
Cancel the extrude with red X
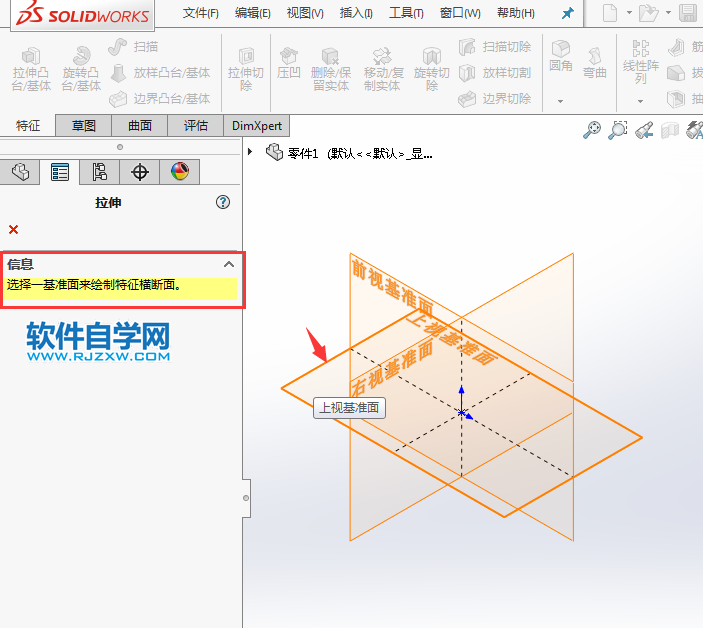13,230
